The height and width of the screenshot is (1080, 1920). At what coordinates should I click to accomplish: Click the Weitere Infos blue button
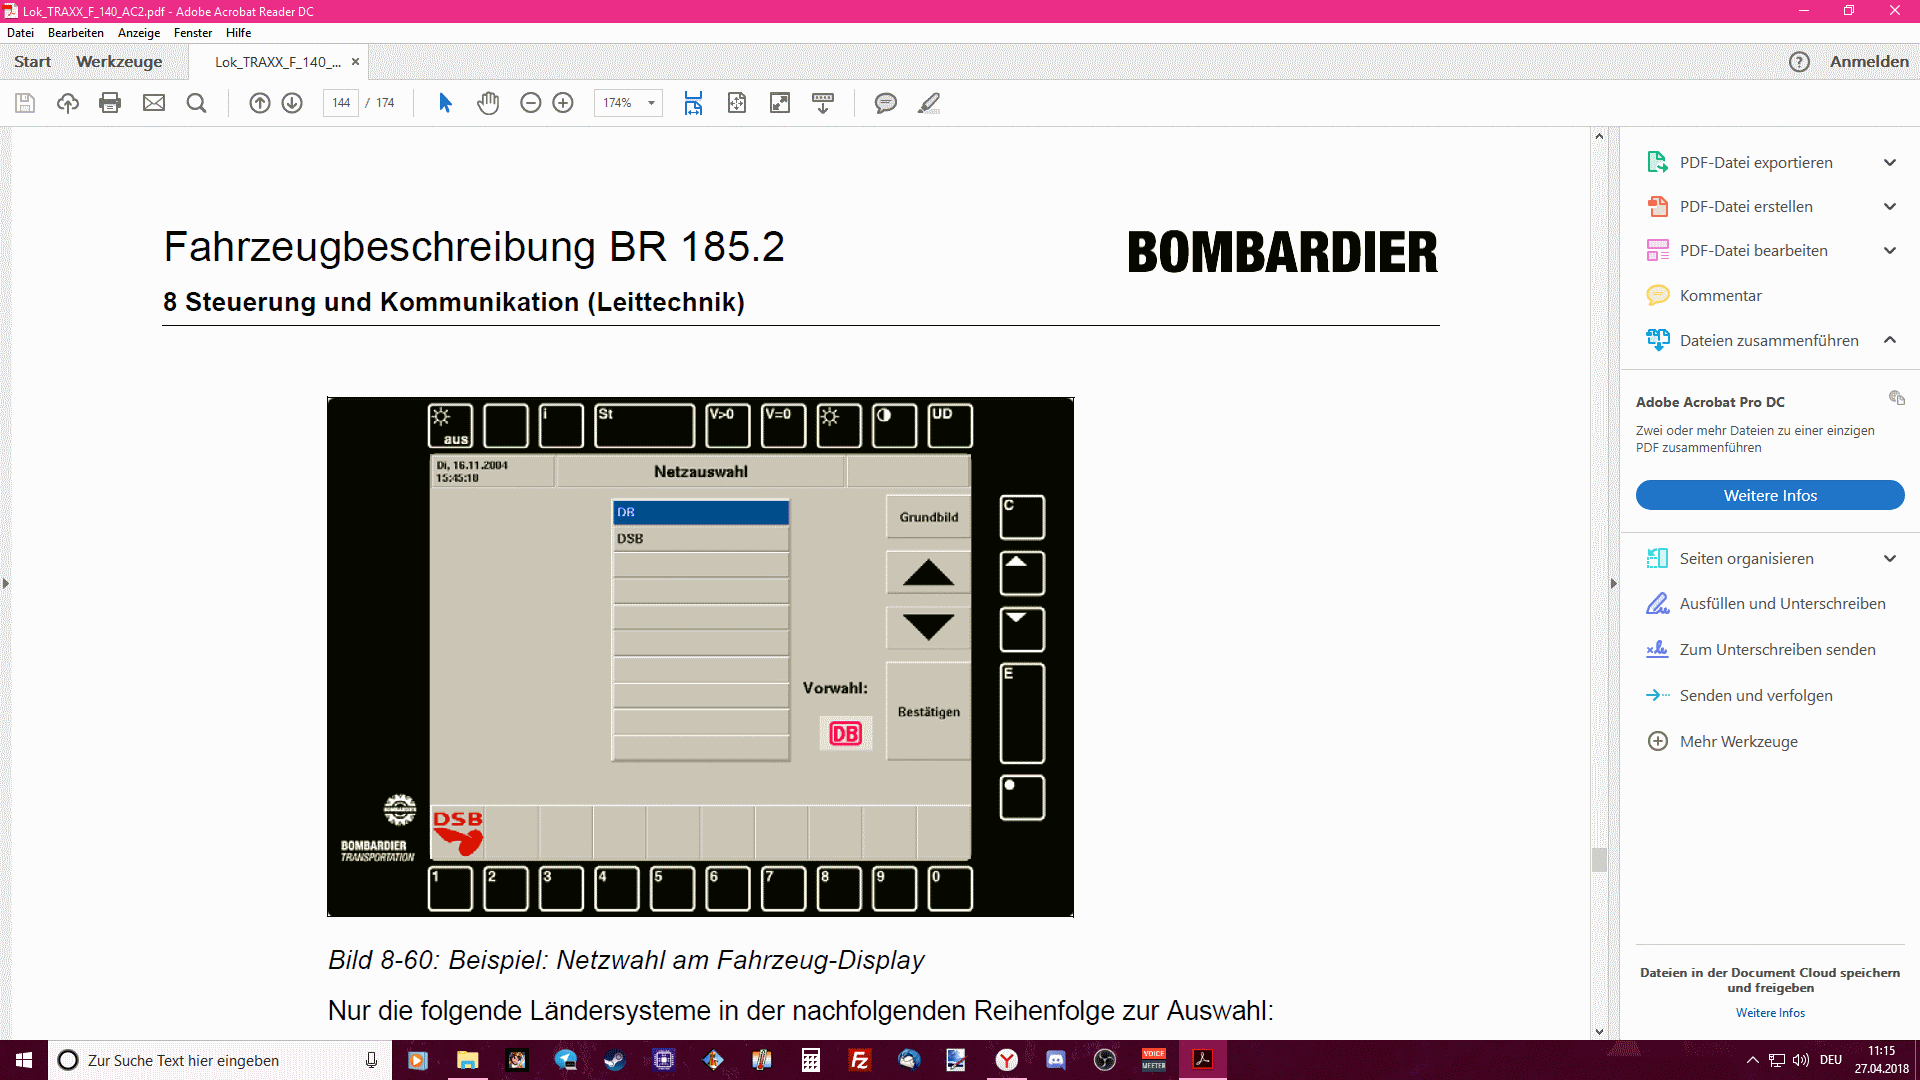[x=1769, y=495]
